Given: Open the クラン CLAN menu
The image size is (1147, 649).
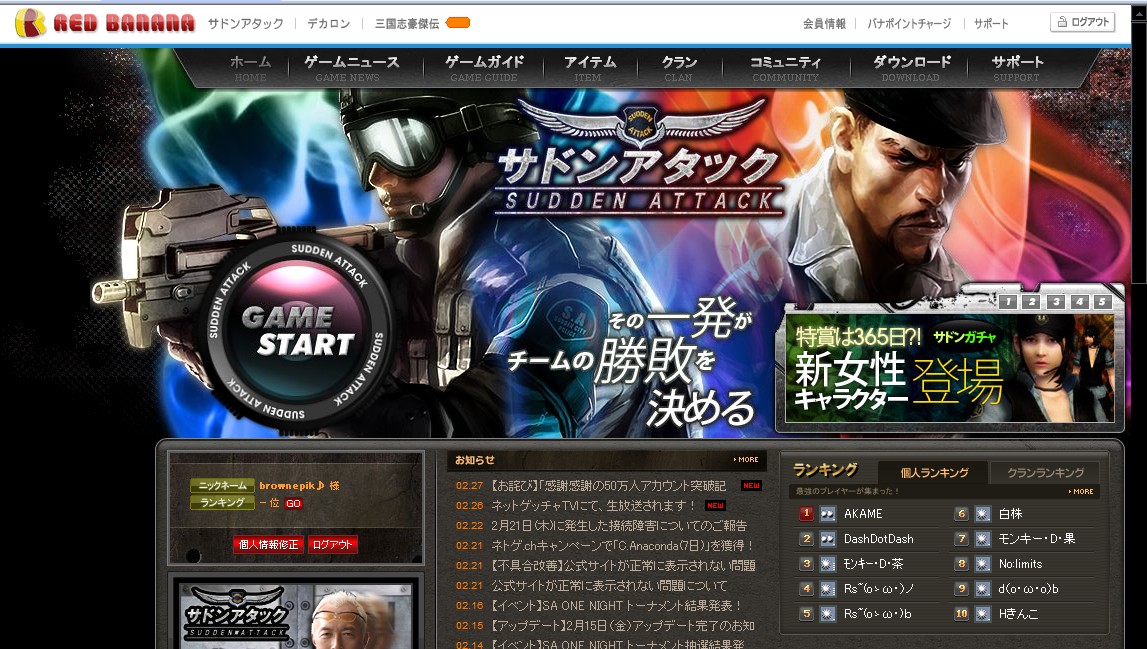Looking at the screenshot, I should tap(679, 69).
